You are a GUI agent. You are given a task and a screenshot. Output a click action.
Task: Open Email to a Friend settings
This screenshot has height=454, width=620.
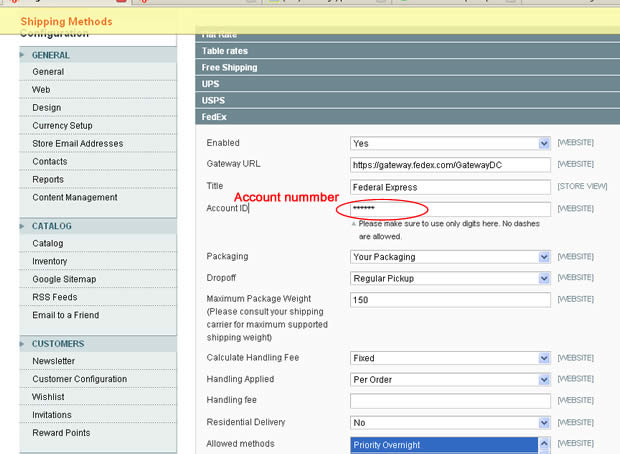[x=66, y=315]
